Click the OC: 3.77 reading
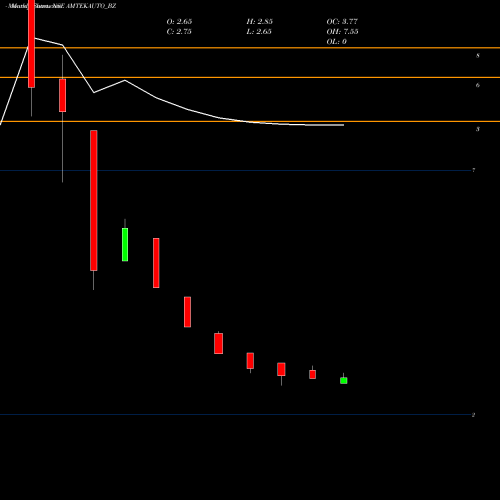500x500 pixels. click(x=342, y=21)
